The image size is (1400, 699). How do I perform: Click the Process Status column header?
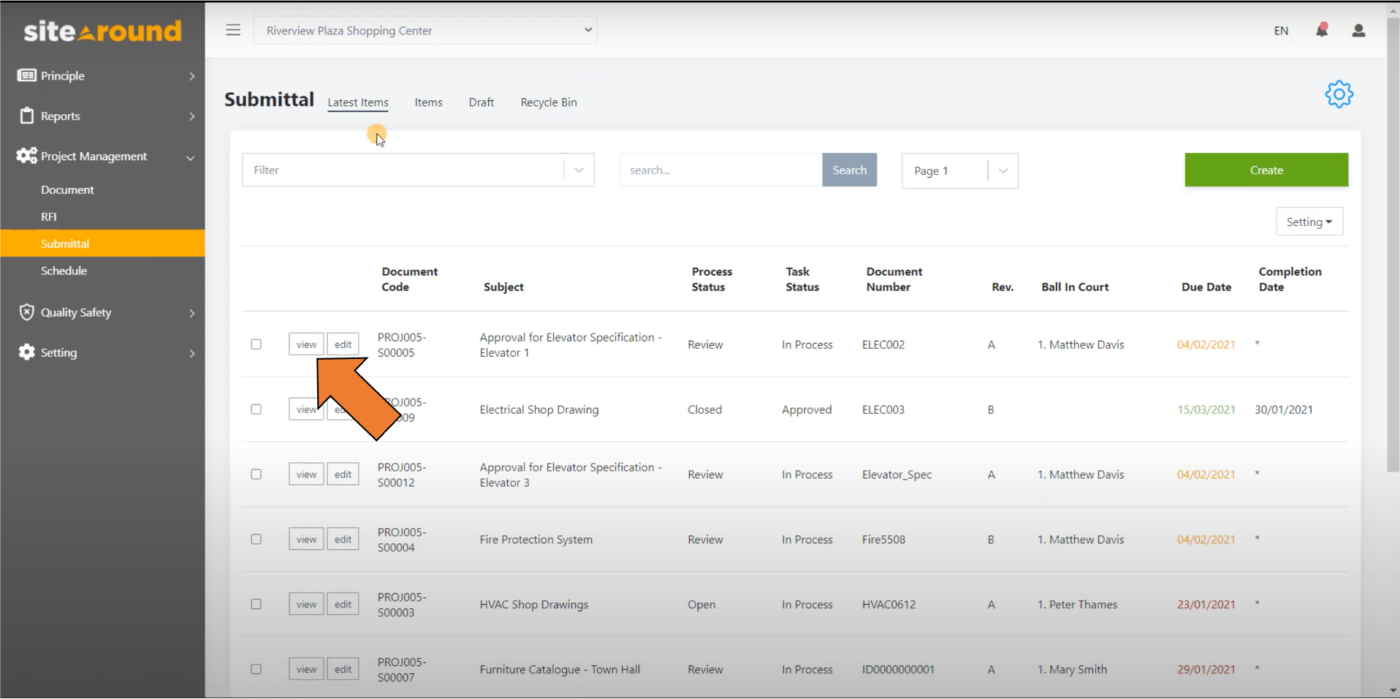[x=712, y=279]
